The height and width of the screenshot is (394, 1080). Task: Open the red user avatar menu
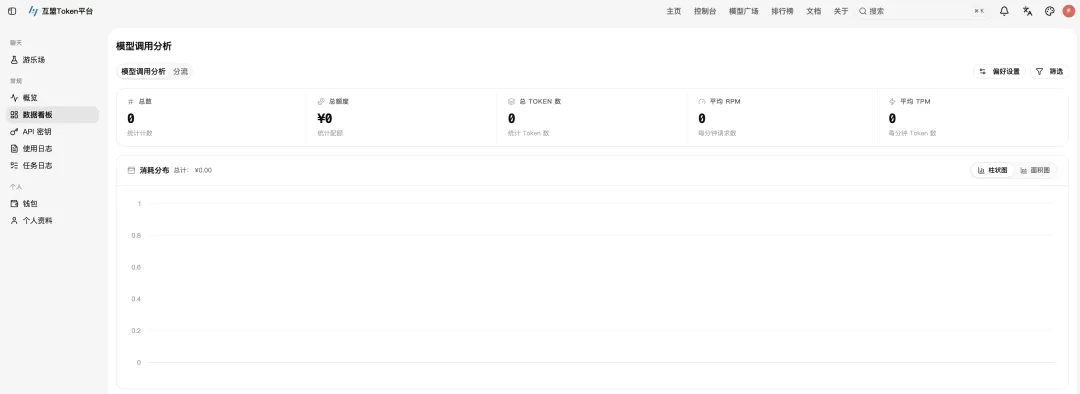point(1069,11)
